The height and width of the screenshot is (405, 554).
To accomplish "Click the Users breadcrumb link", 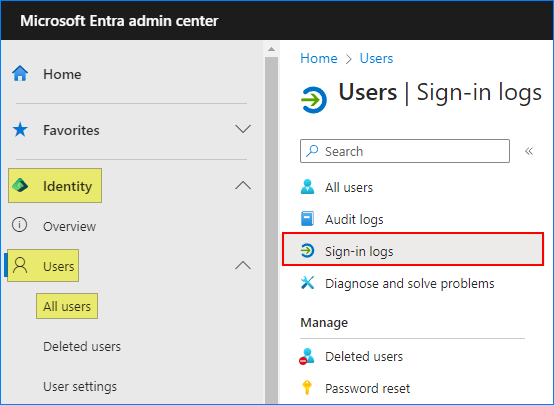I will (376, 58).
